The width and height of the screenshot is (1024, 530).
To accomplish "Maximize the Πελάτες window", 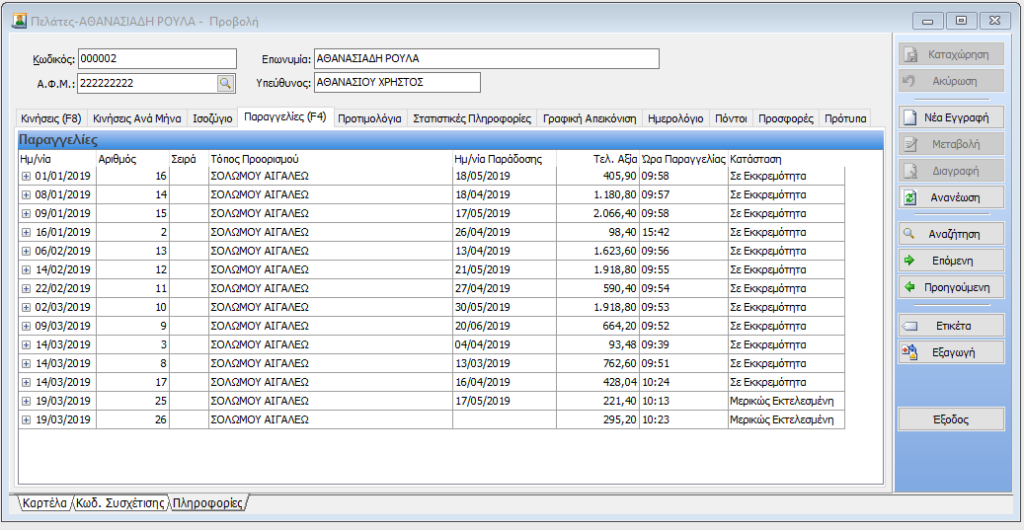I will pyautogui.click(x=961, y=21).
